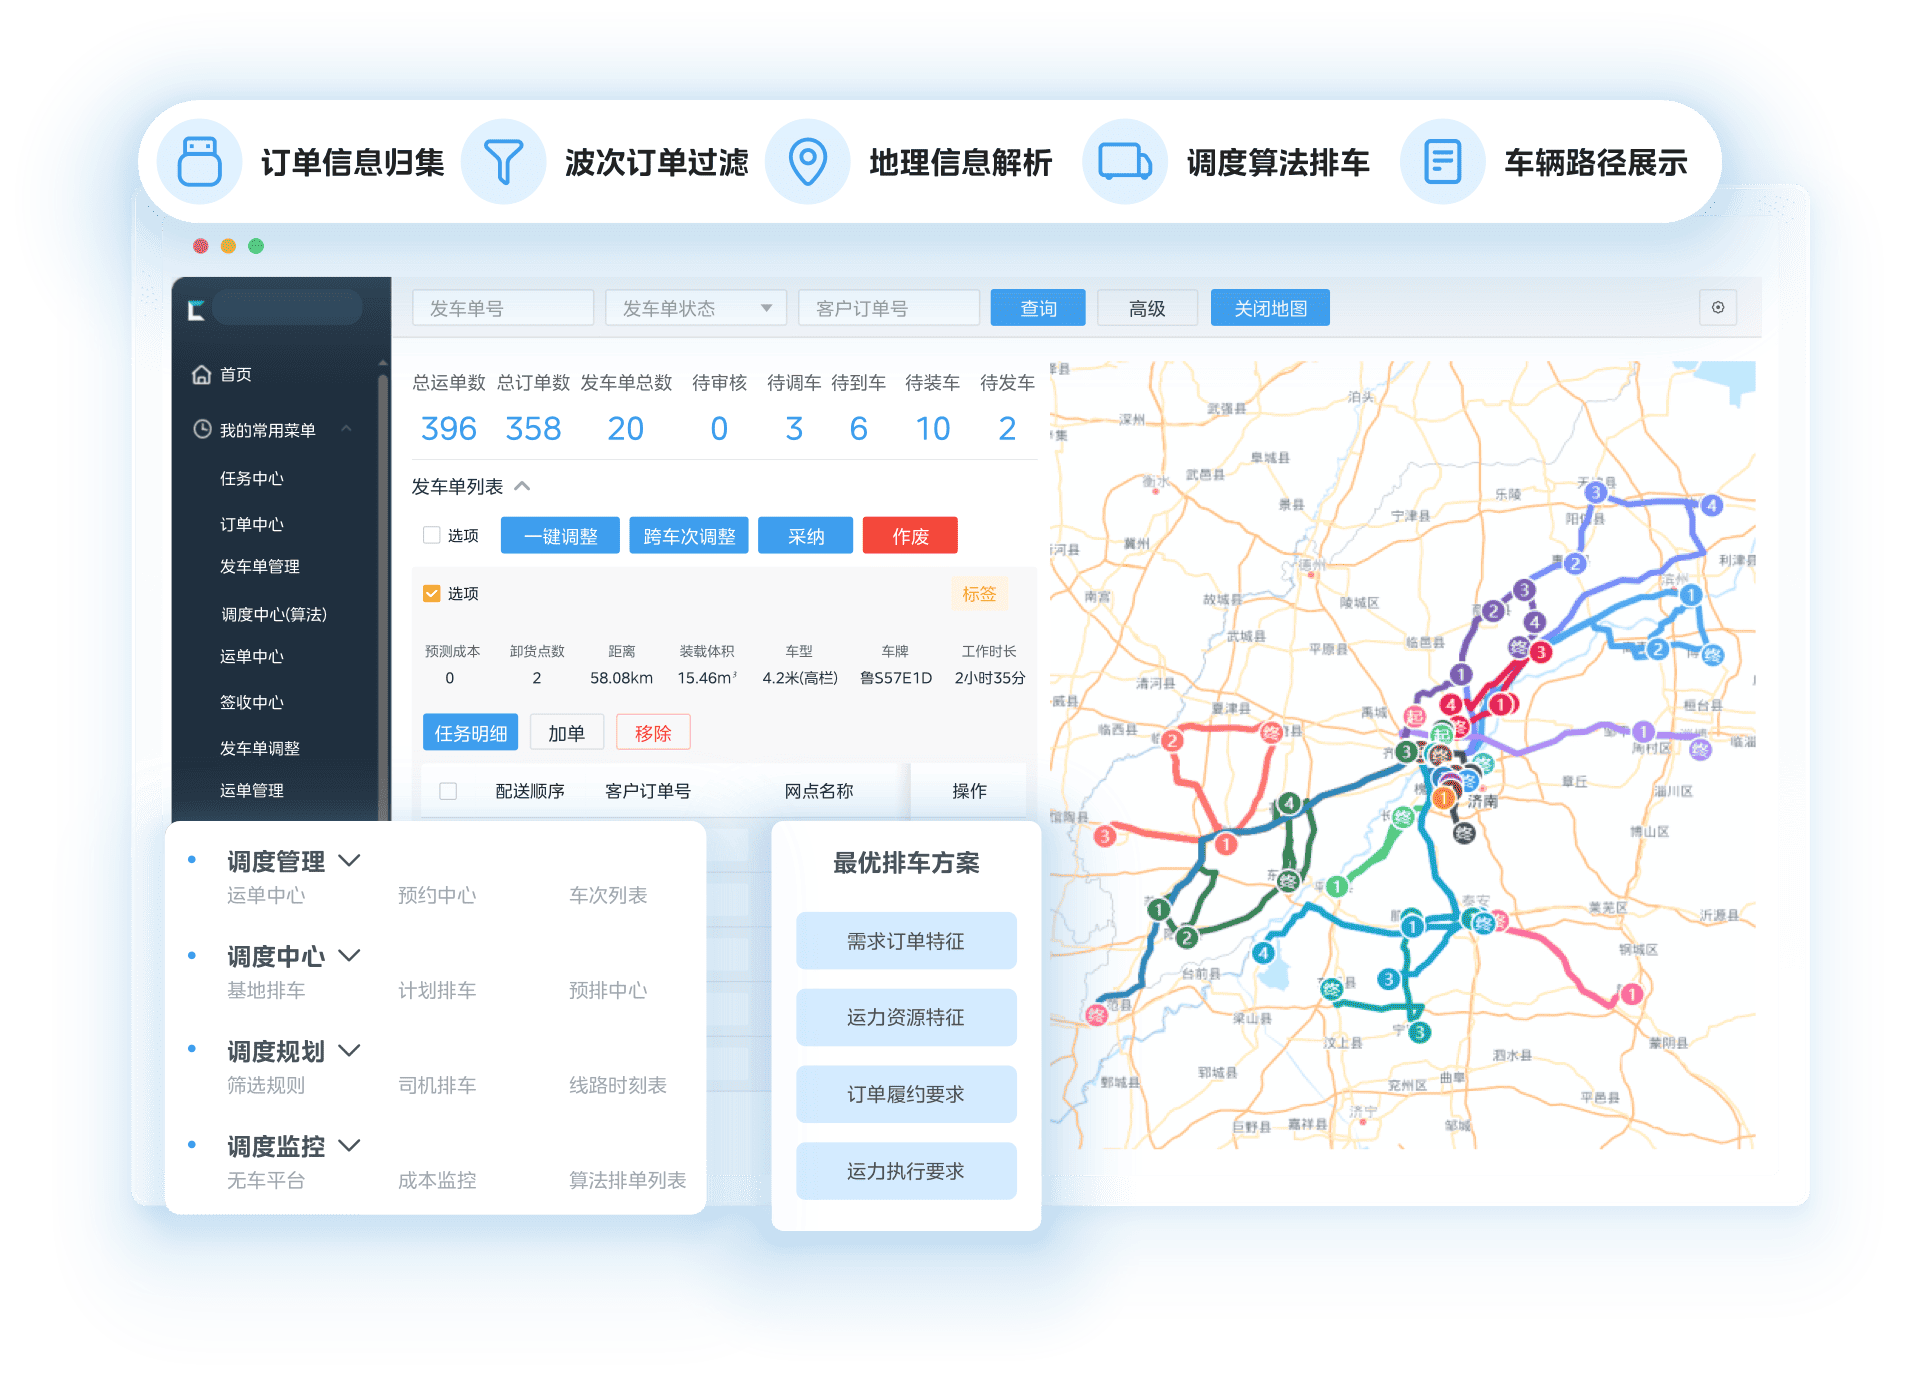Tick the unchecked 选项 checkbox

coord(432,535)
